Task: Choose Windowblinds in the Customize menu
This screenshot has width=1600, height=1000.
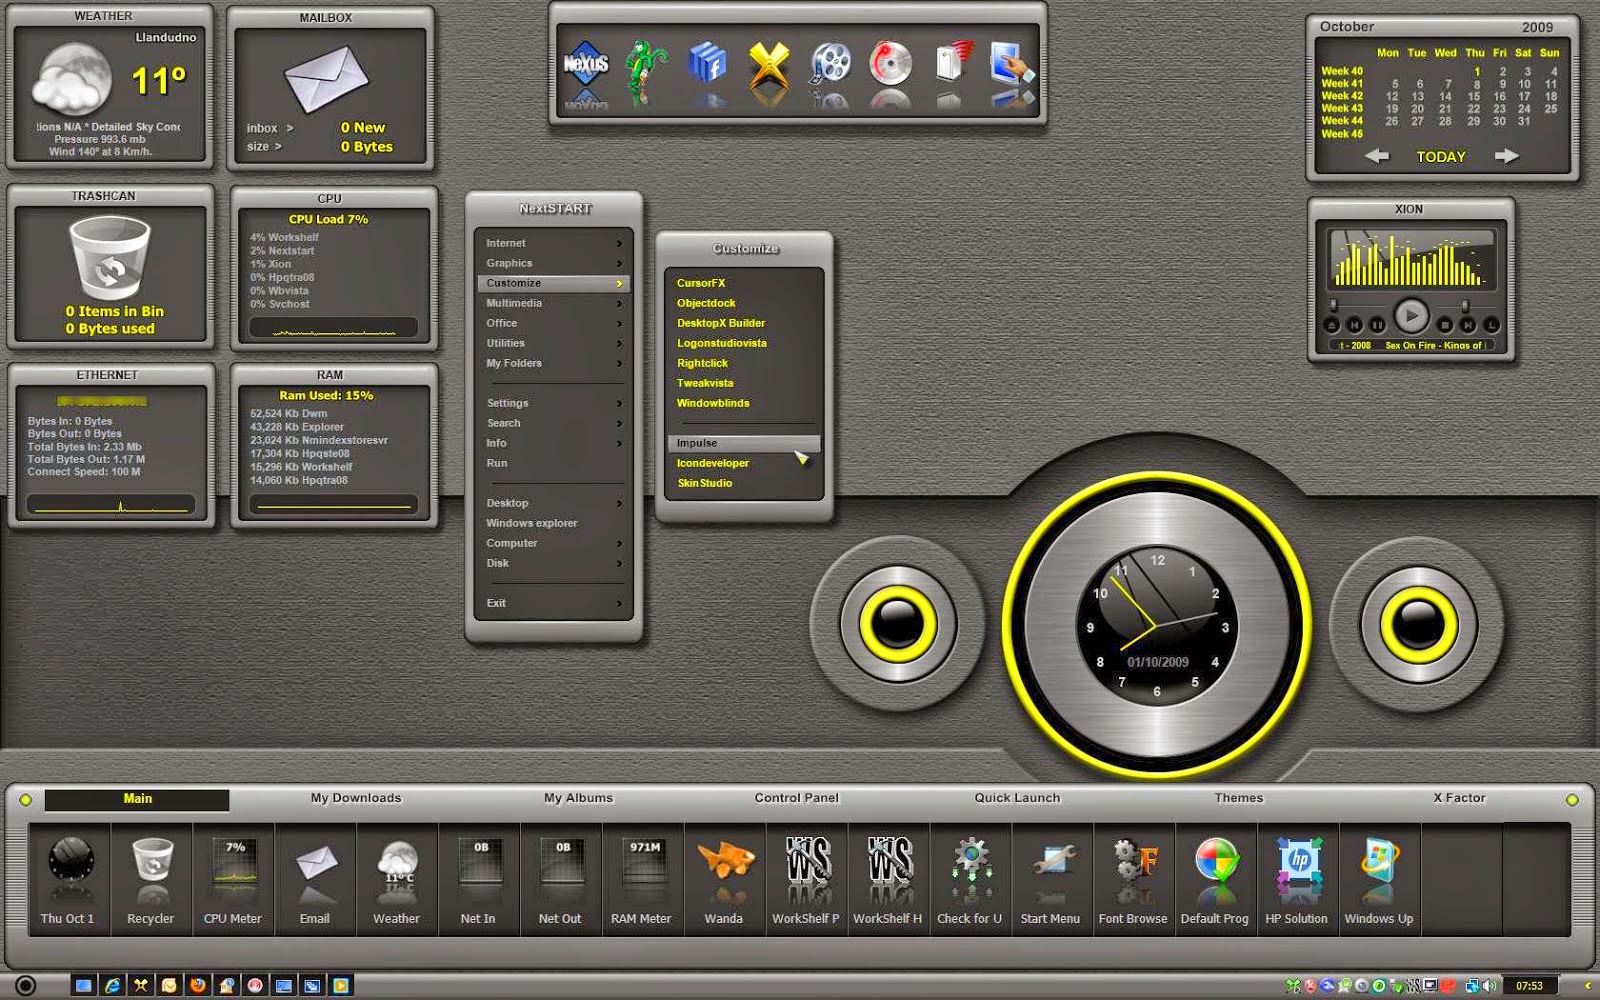Action: click(744, 403)
